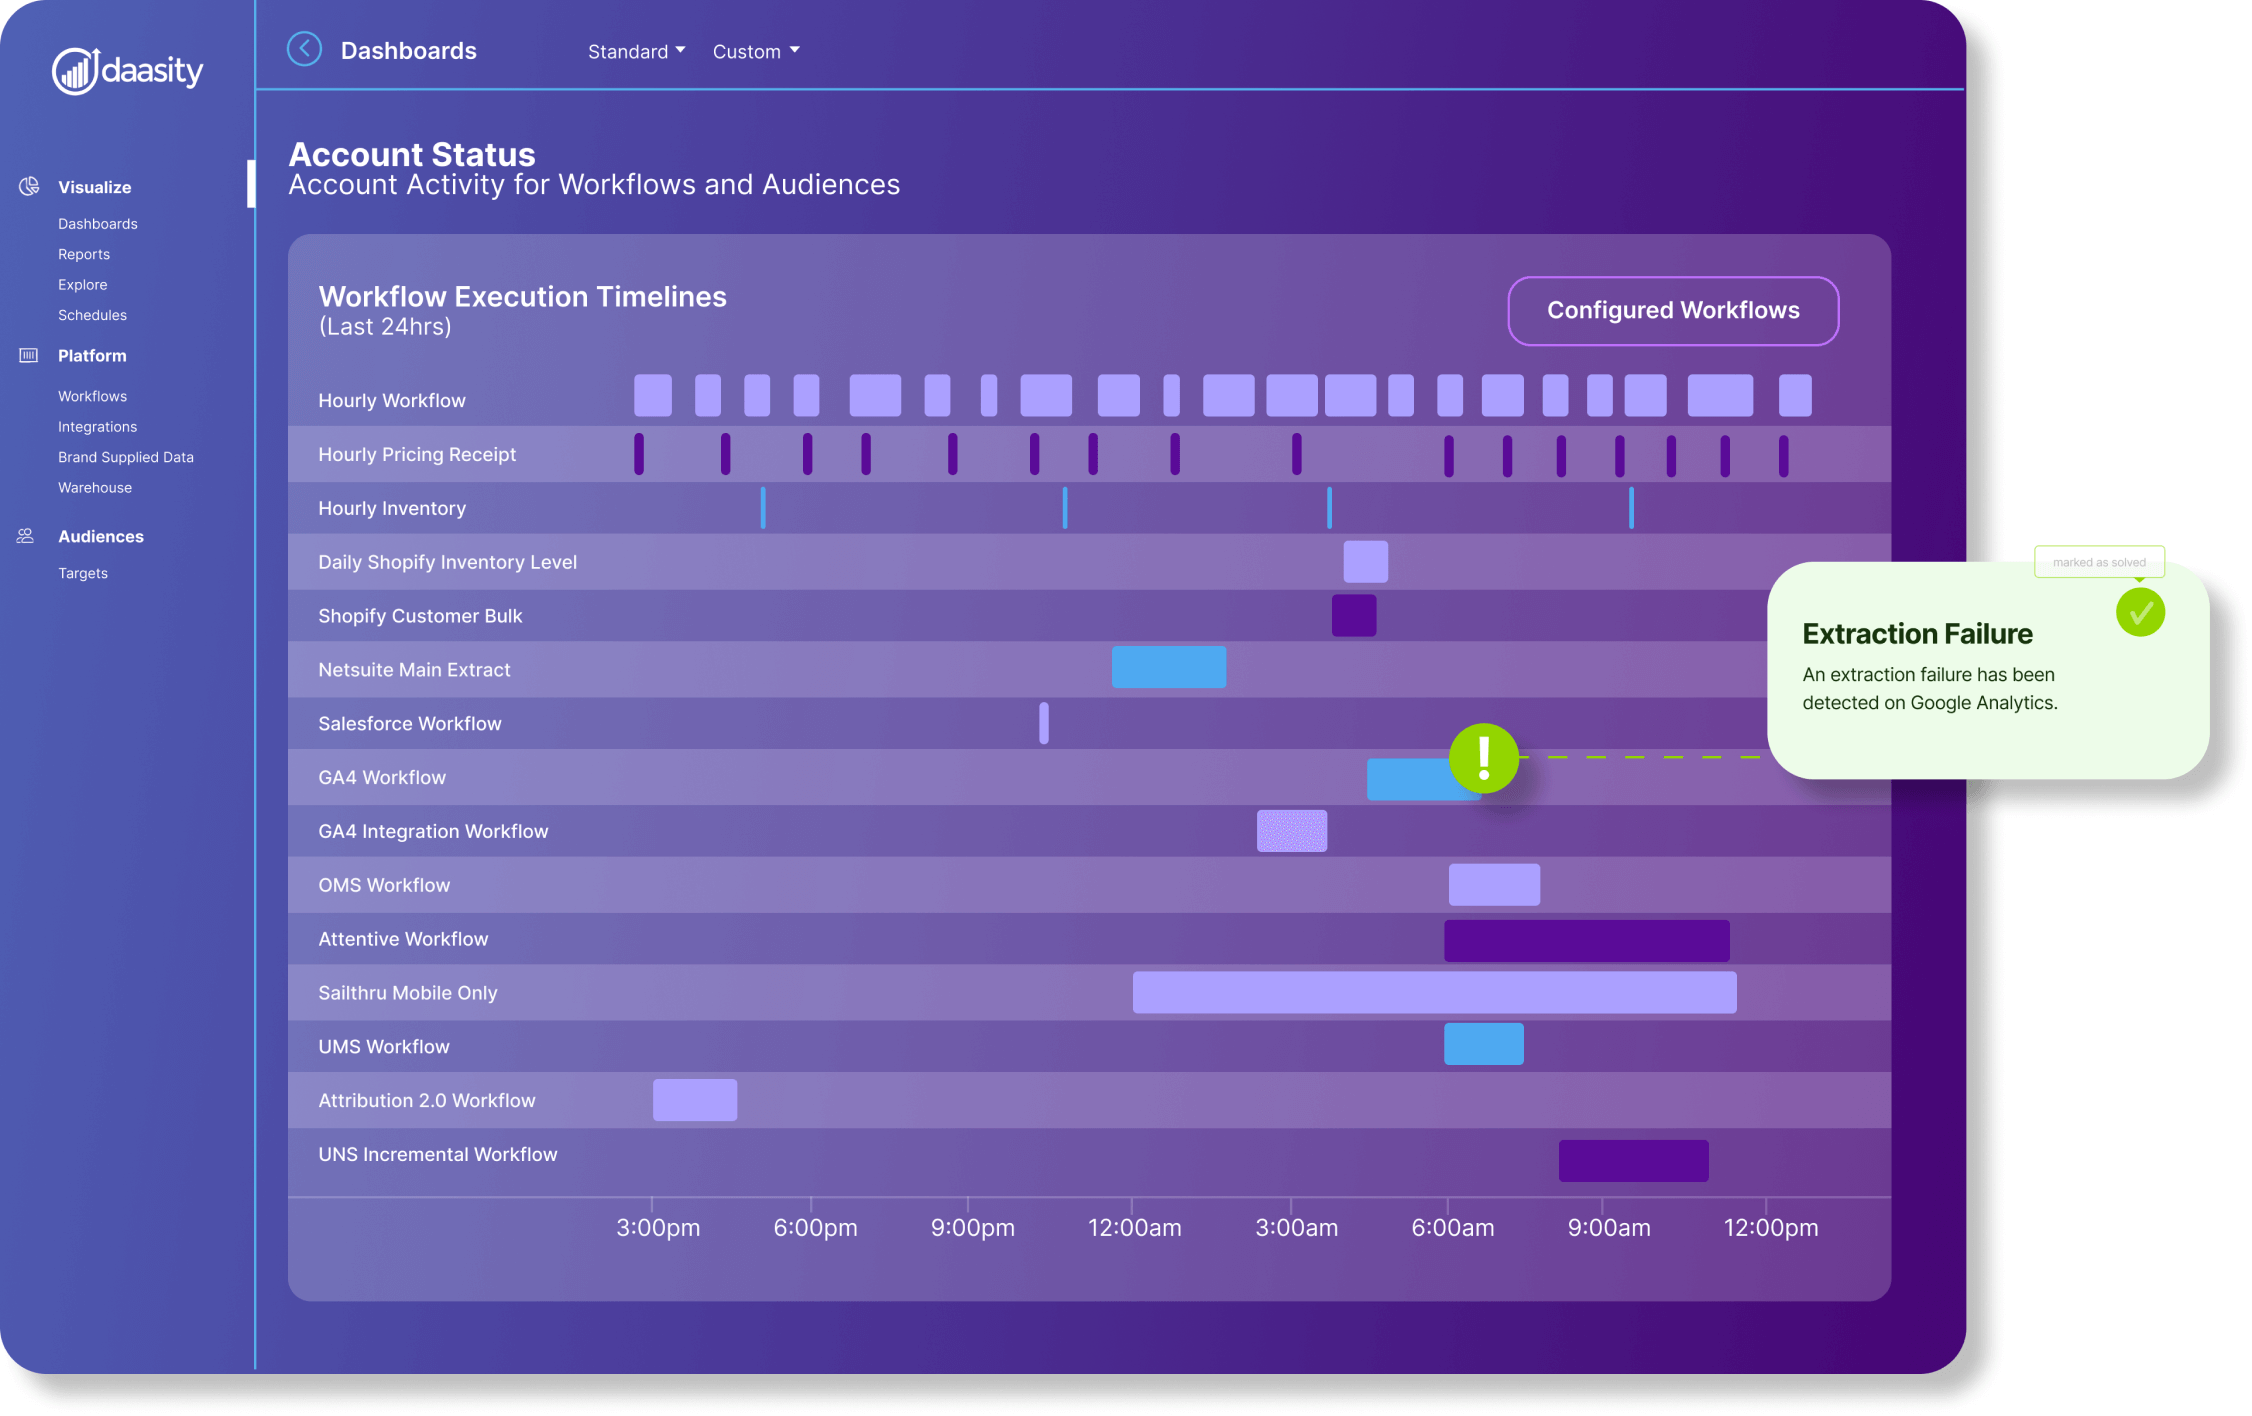The height and width of the screenshot is (1416, 2252).
Task: Click the Hourly Inventory row label
Action: pyautogui.click(x=392, y=509)
